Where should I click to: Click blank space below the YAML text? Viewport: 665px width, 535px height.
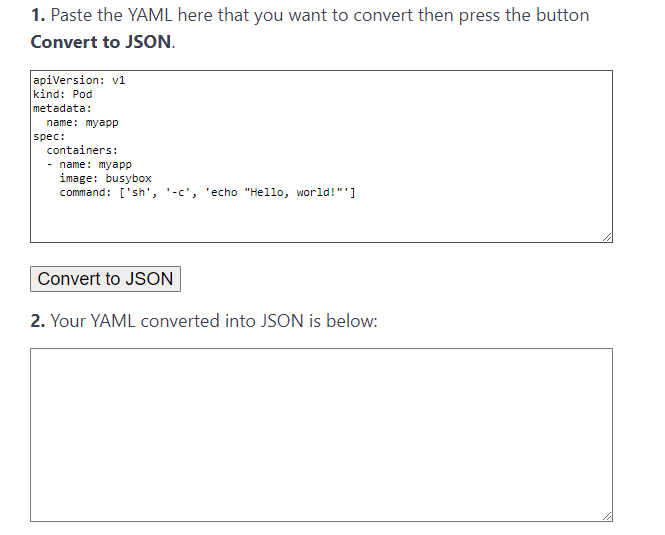321,220
